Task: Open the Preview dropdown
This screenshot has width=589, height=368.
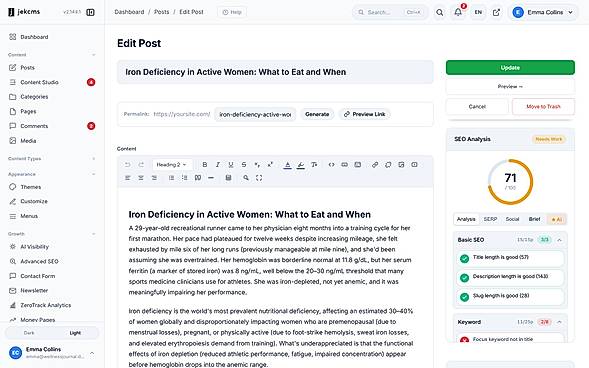Action: pos(510,87)
